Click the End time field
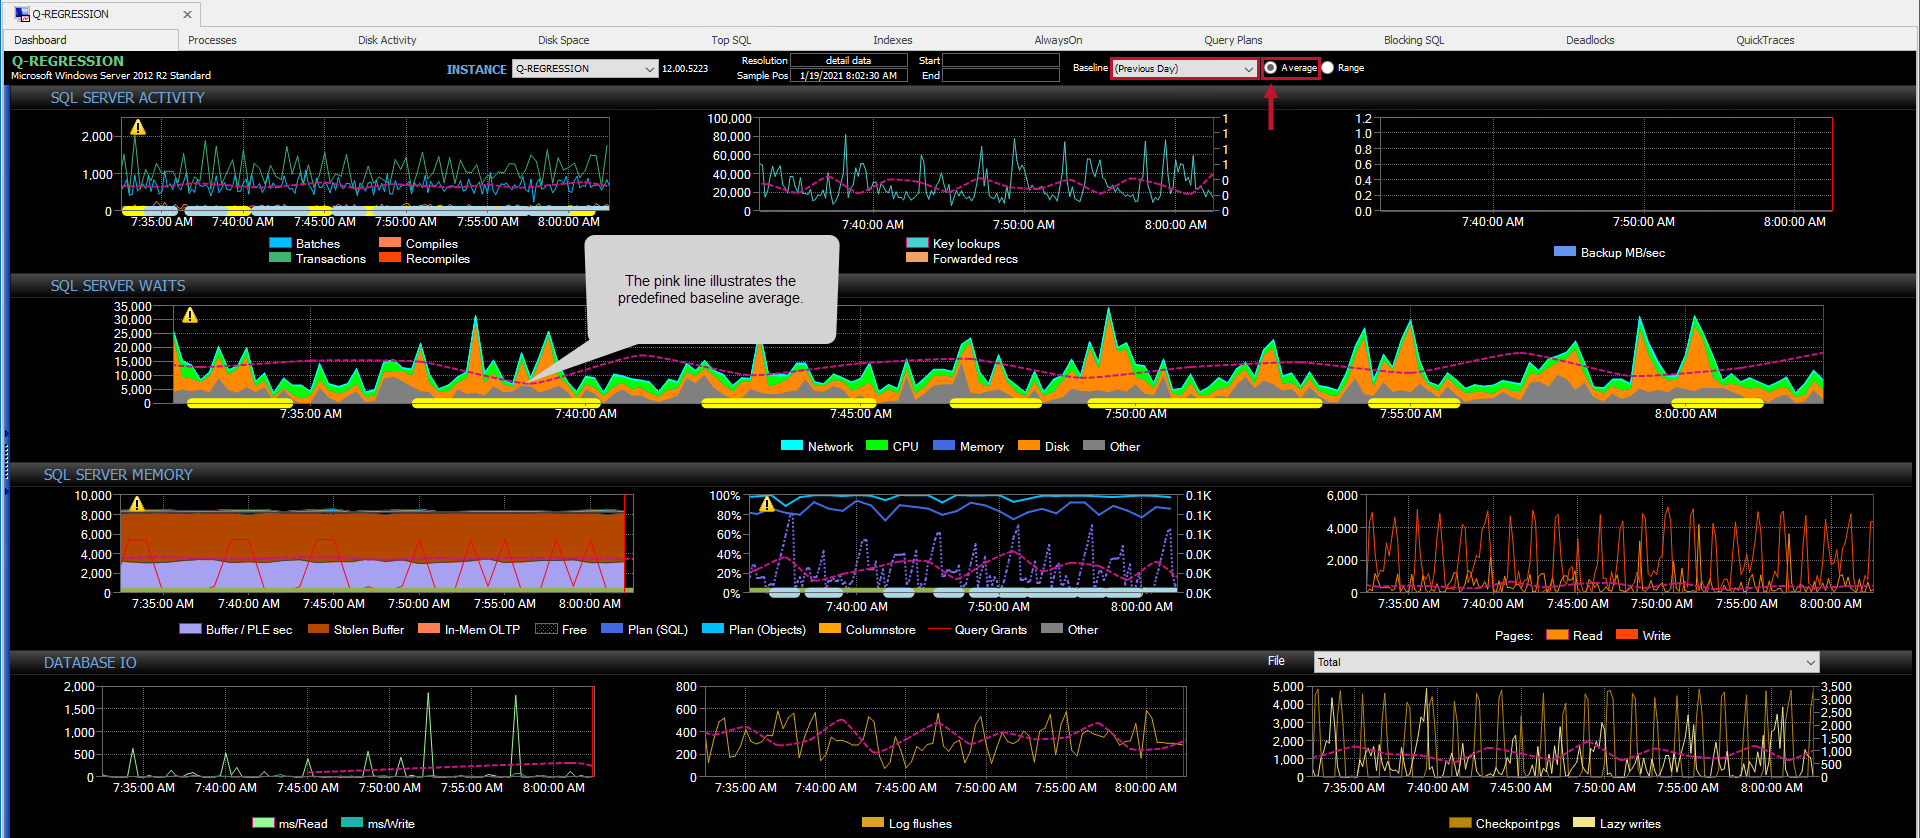 1000,76
